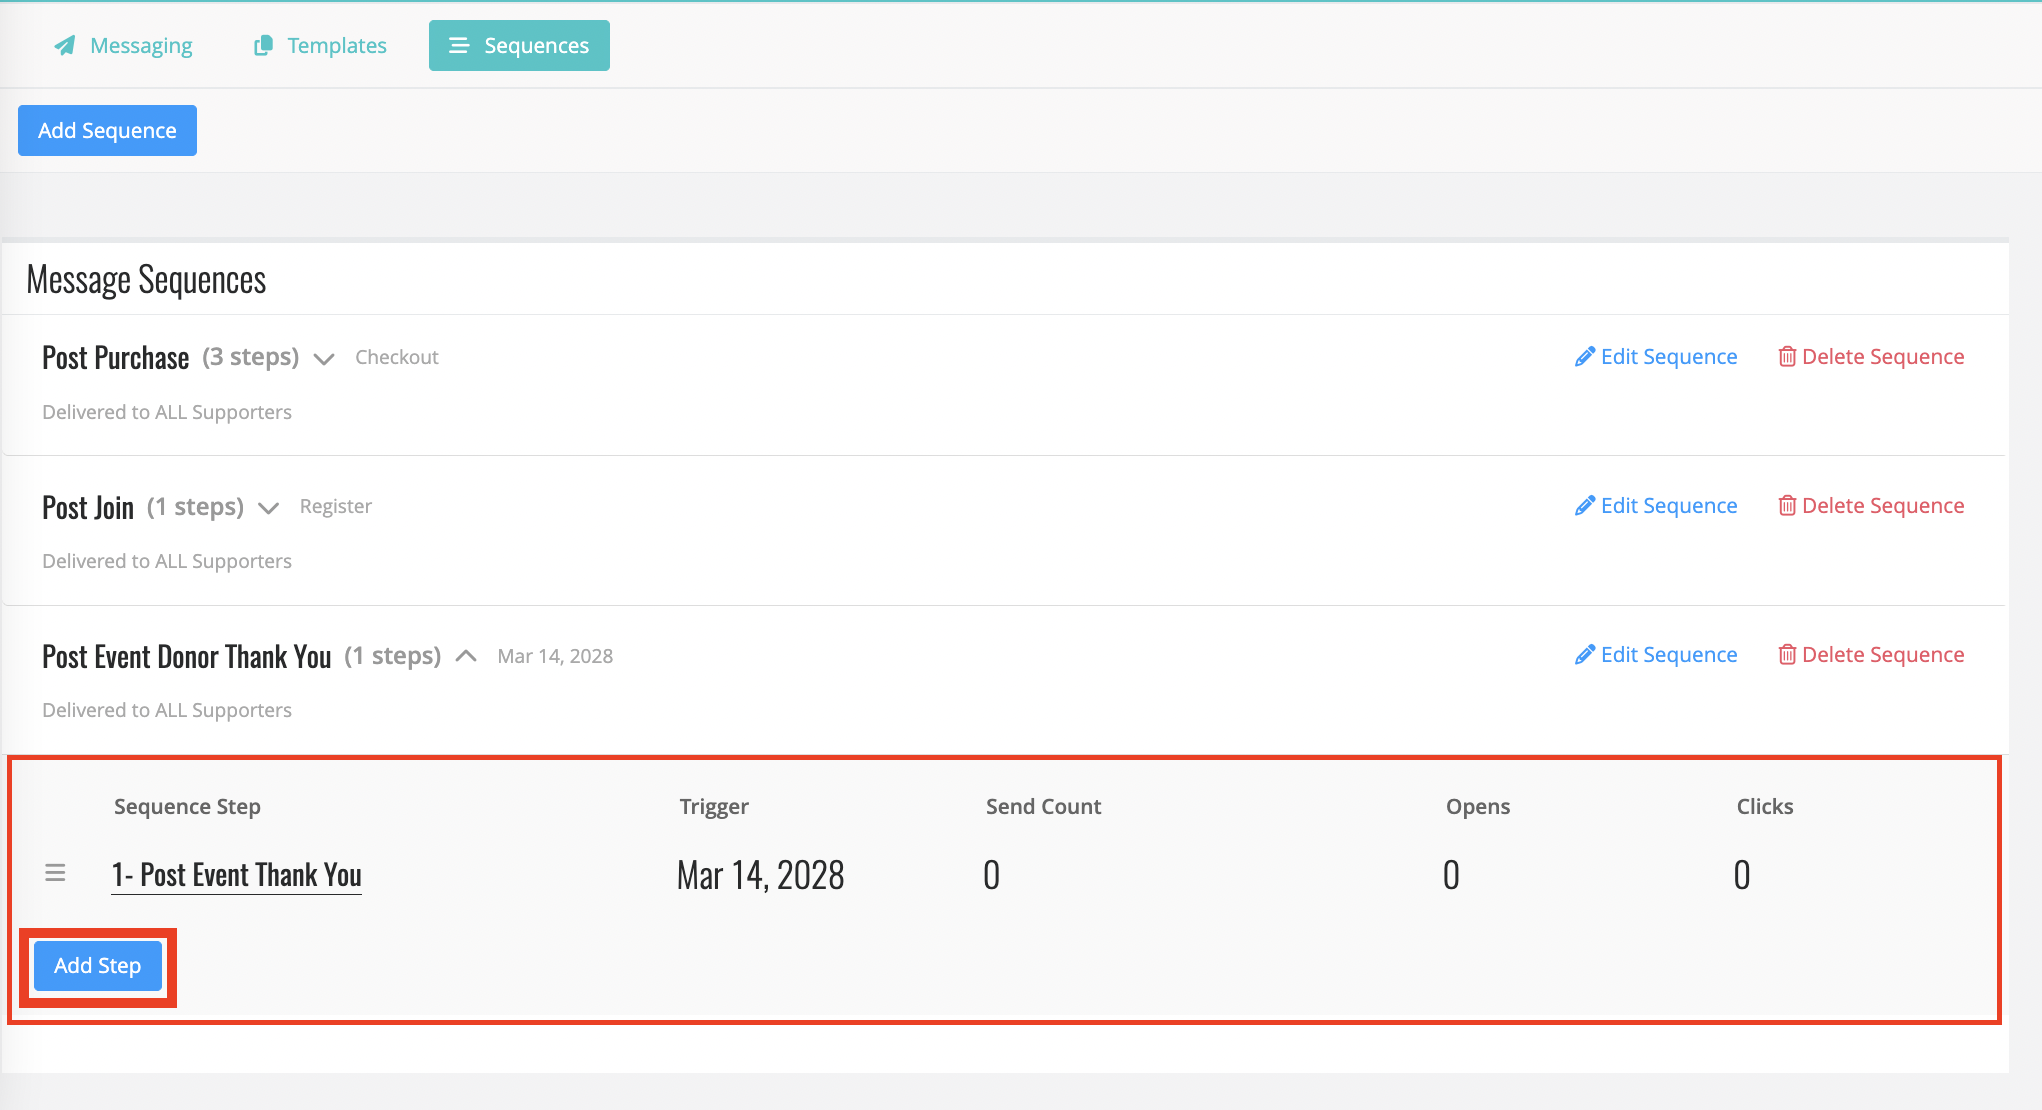This screenshot has width=2042, height=1110.
Task: Delete the Post Event Donor Thank You sequence
Action: 1871,655
